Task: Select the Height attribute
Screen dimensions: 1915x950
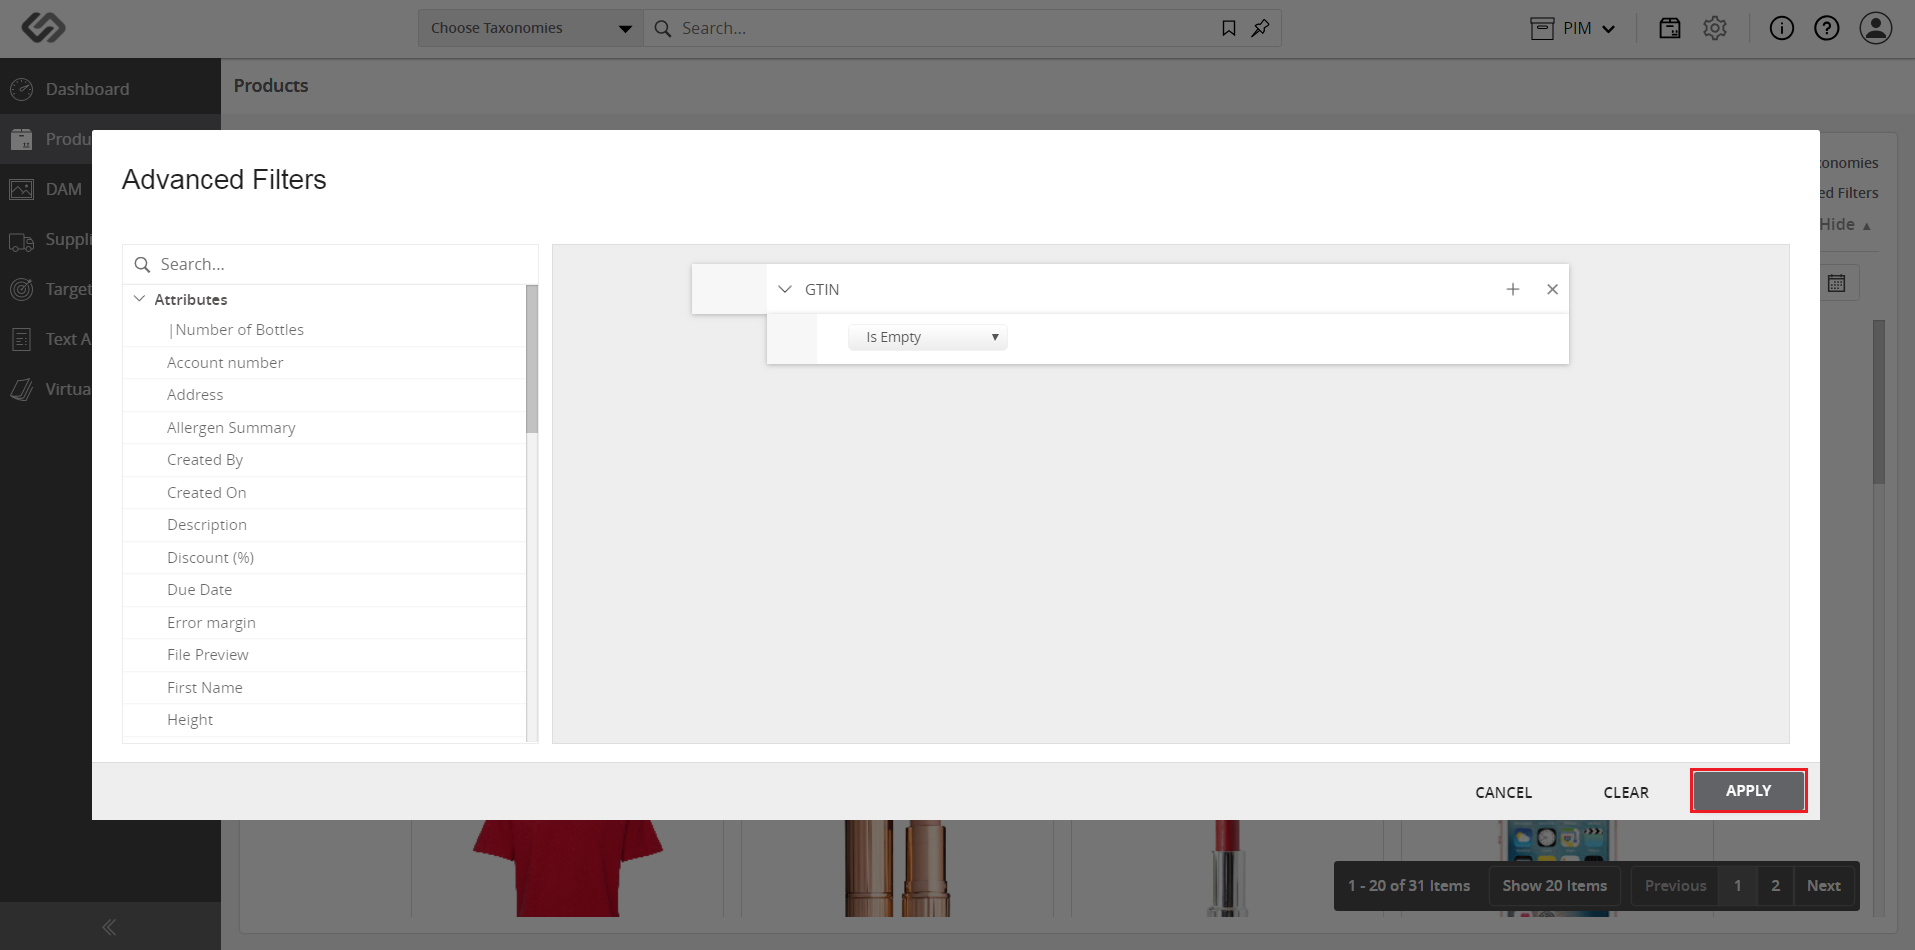Action: tap(324, 720)
